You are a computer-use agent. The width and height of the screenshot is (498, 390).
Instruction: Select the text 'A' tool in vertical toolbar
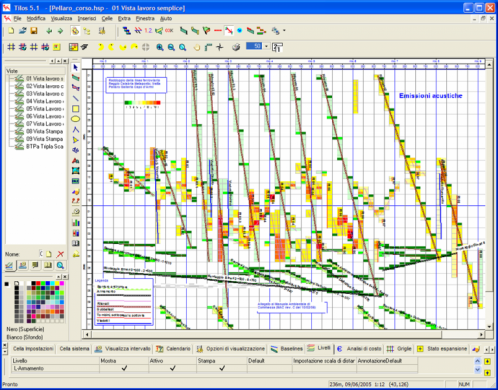point(76,160)
